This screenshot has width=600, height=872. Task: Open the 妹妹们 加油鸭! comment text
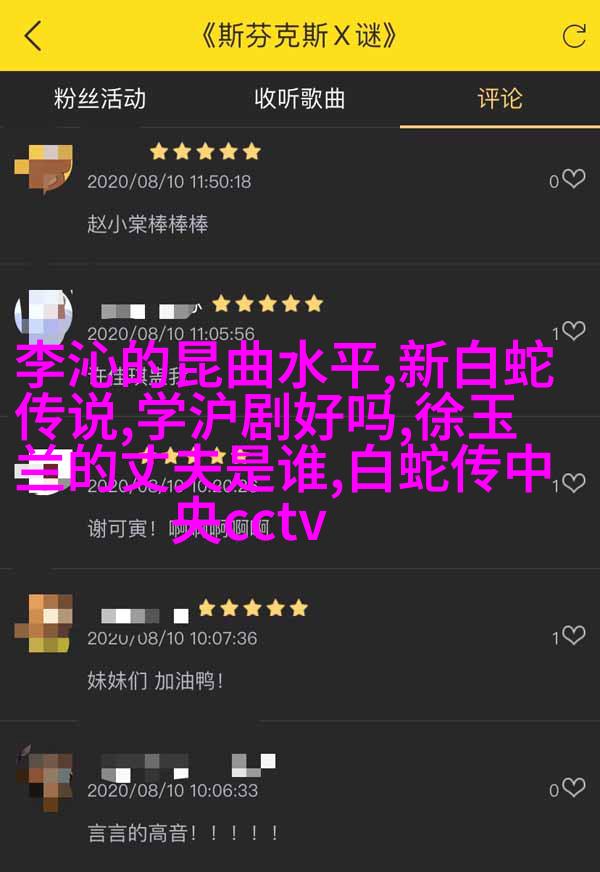[x=156, y=681]
